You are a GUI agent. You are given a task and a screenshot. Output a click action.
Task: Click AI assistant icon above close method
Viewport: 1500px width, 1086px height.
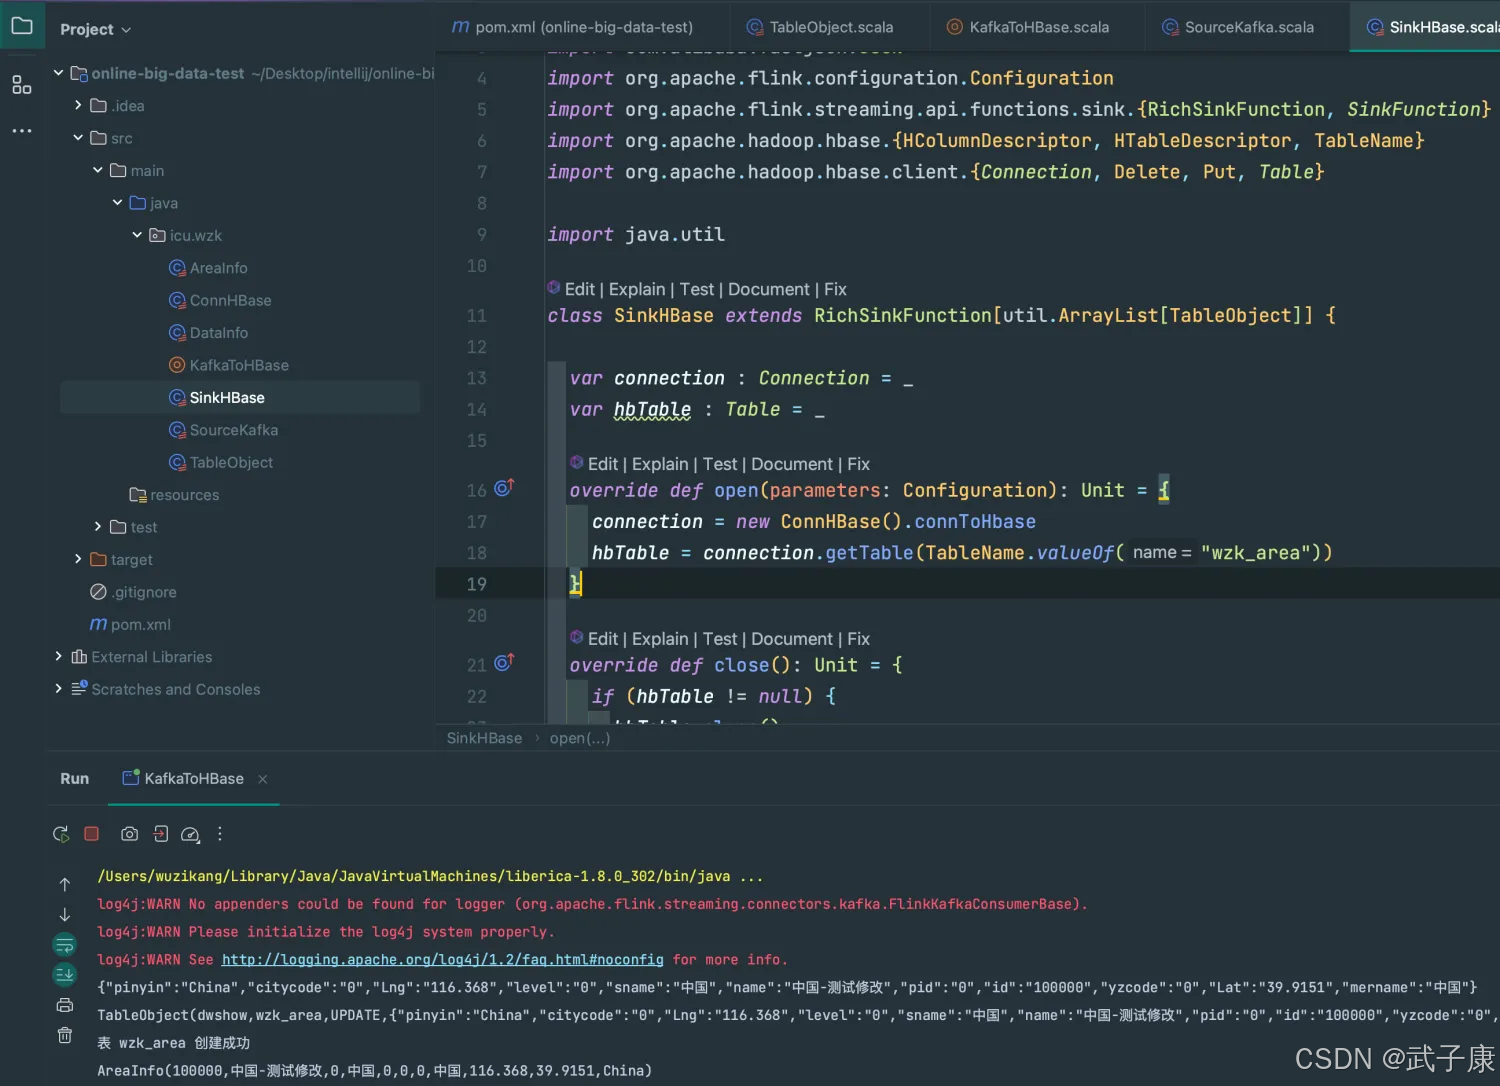click(577, 638)
